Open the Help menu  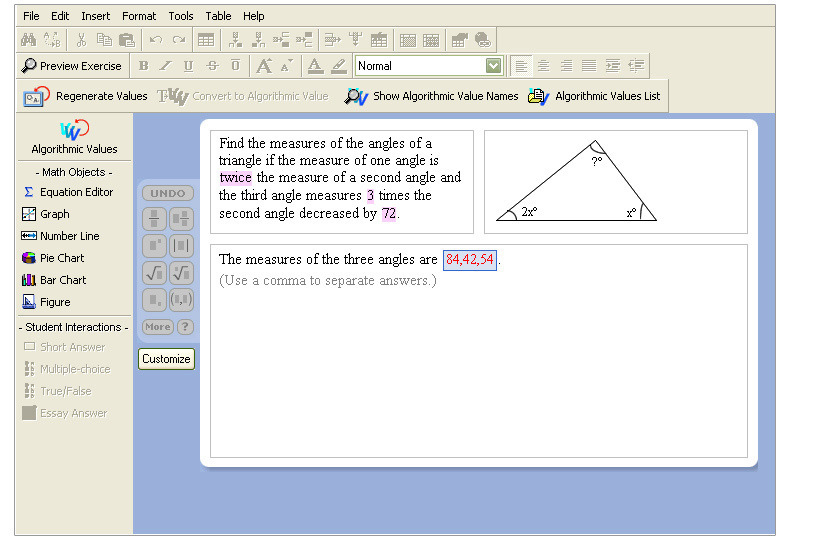pos(253,16)
